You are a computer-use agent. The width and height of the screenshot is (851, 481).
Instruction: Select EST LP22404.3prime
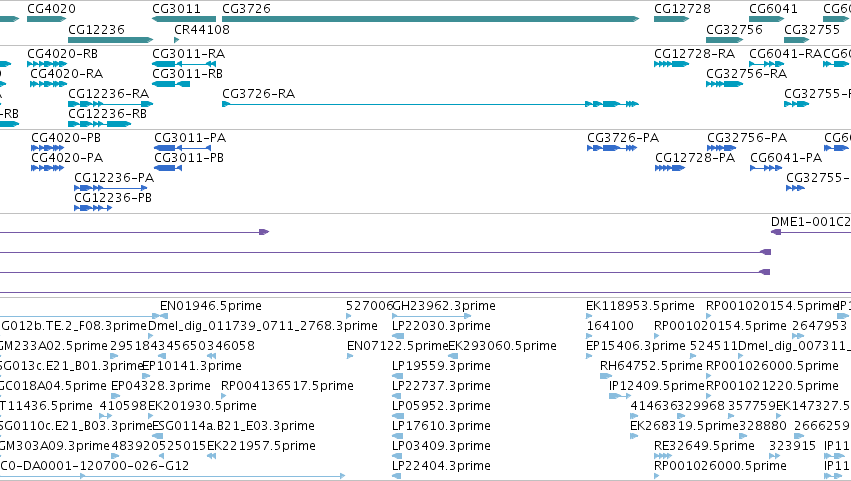tap(441, 466)
